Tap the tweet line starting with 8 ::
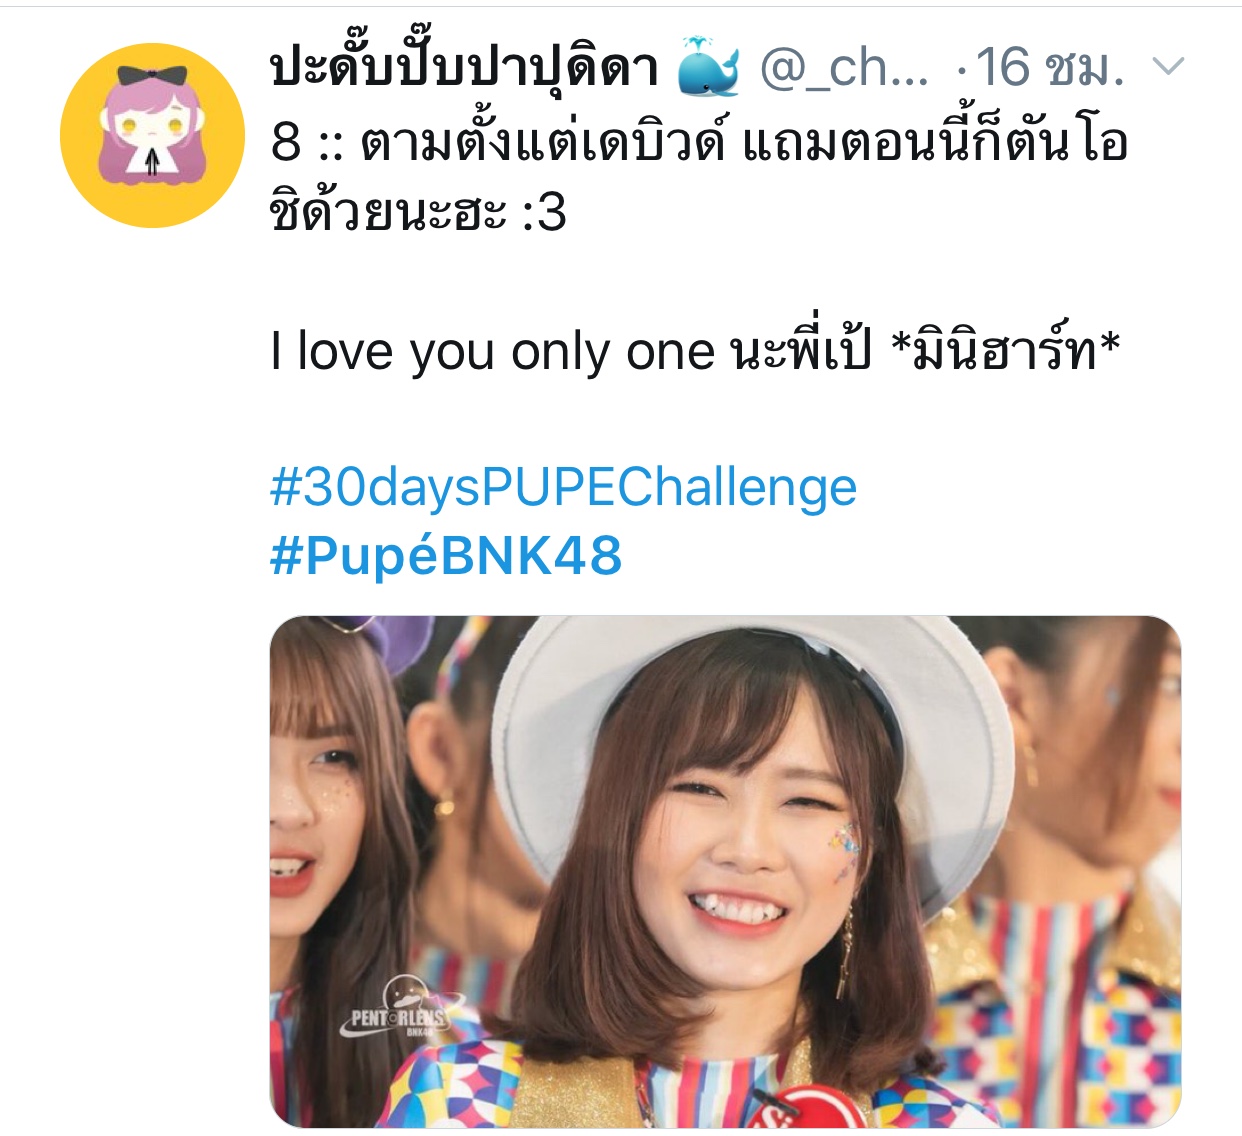1242x1136 pixels. [x=699, y=143]
